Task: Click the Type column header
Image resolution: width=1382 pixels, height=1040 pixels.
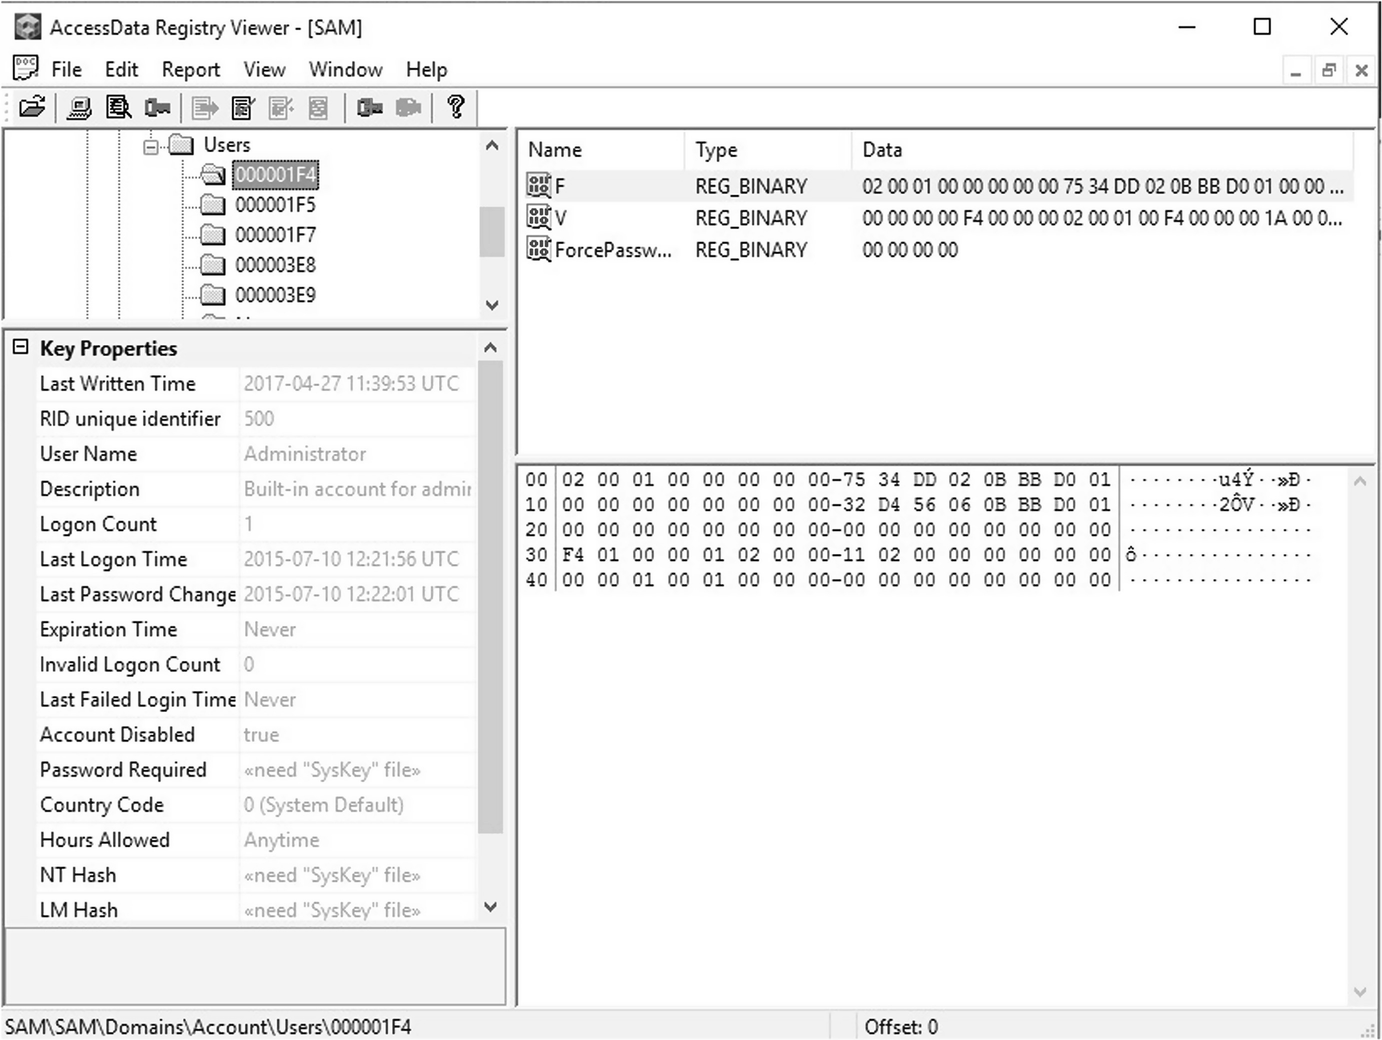Action: [769, 150]
